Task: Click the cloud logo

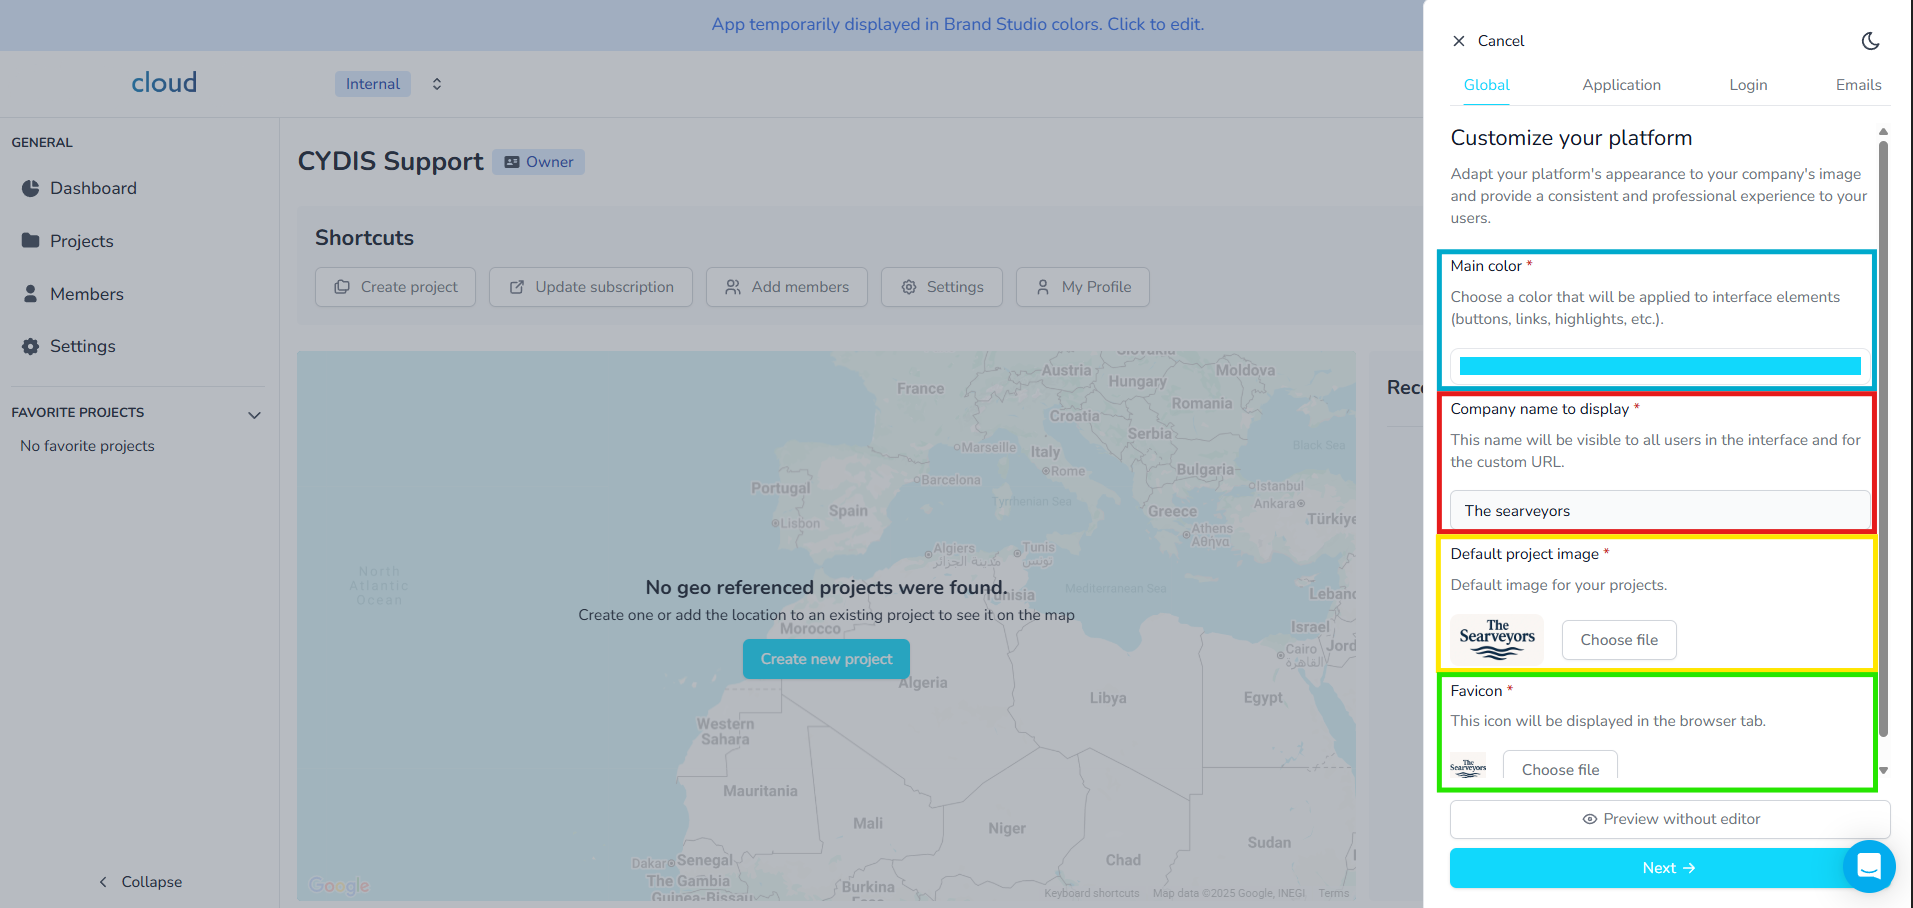Action: pos(164,83)
